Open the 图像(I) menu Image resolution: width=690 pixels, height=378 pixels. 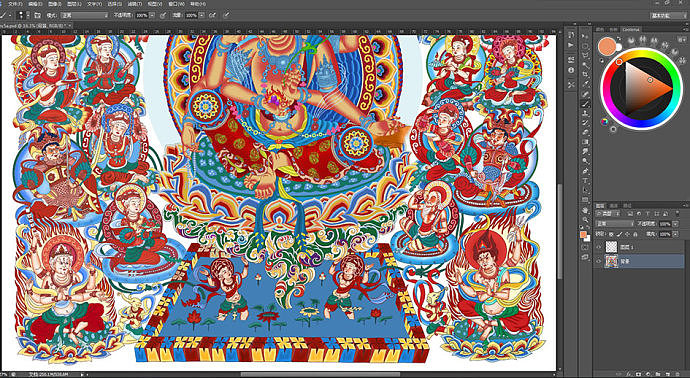(55, 4)
